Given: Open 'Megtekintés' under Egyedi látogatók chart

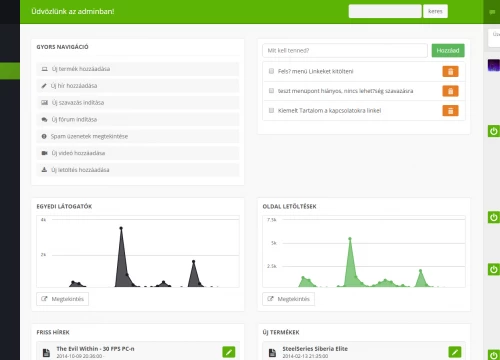Looking at the screenshot, I should (x=62, y=299).
